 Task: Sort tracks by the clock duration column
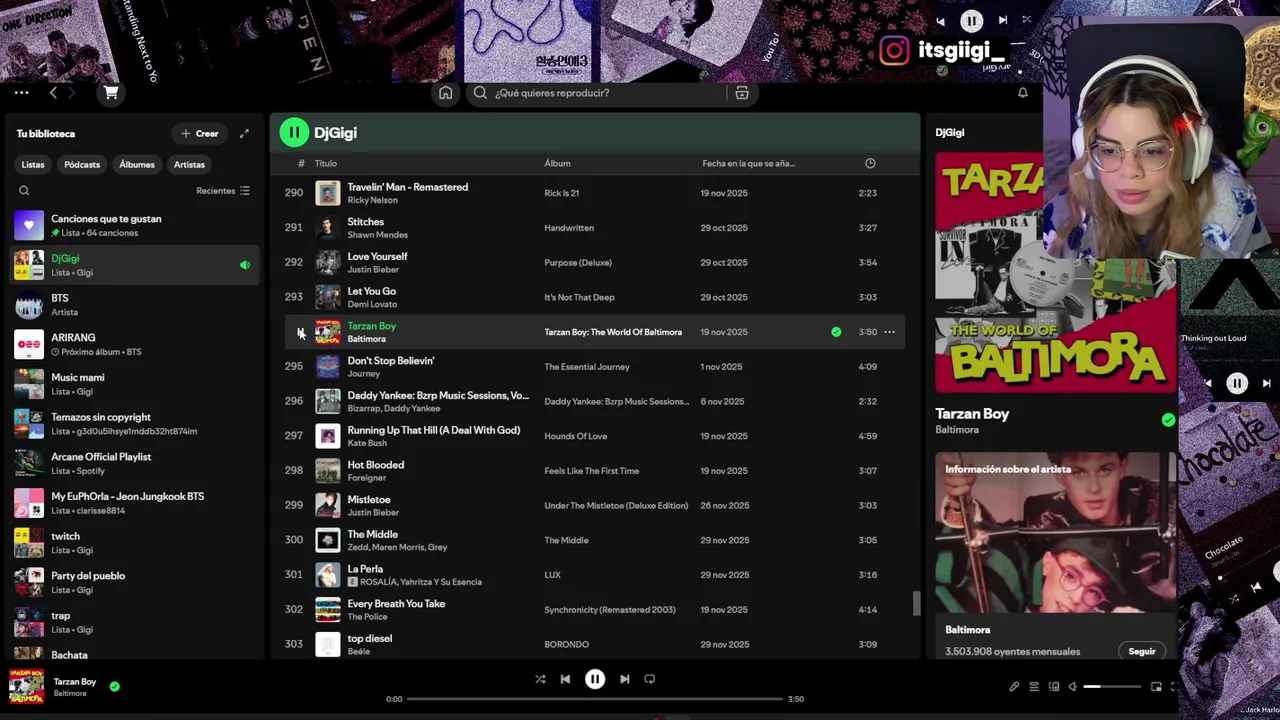[870, 163]
